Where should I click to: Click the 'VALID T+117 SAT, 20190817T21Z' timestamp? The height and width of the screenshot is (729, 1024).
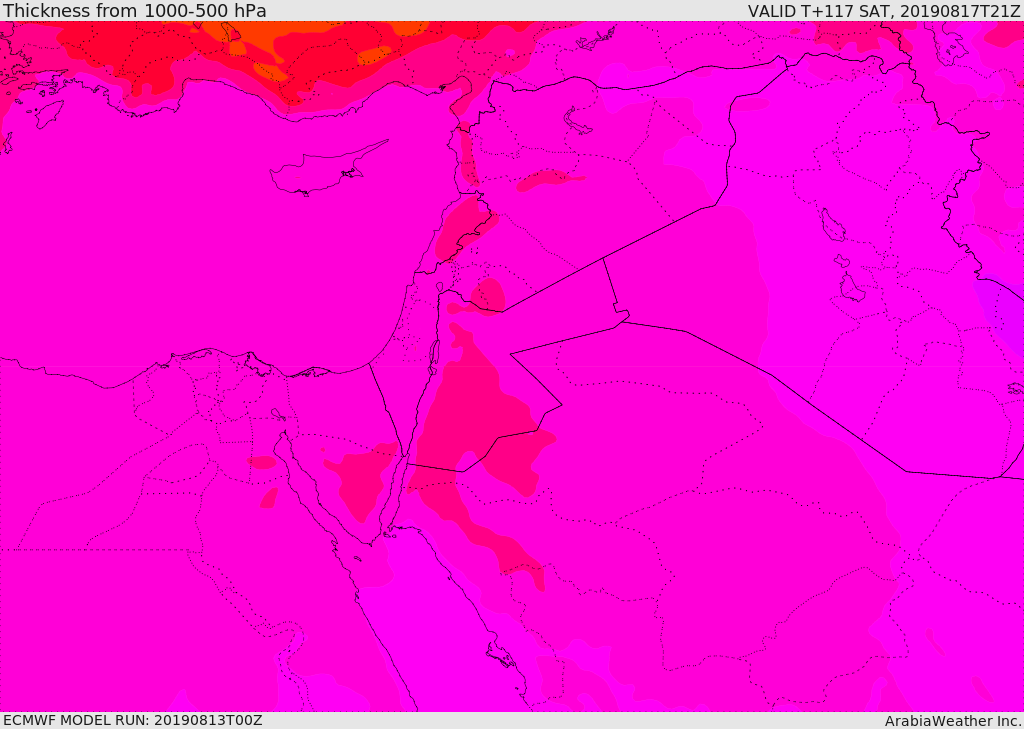point(884,11)
